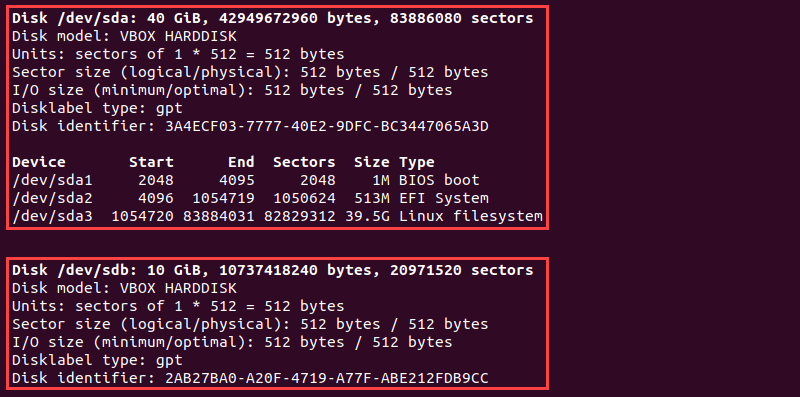
Task: Click the Device column header
Action: click(39, 162)
